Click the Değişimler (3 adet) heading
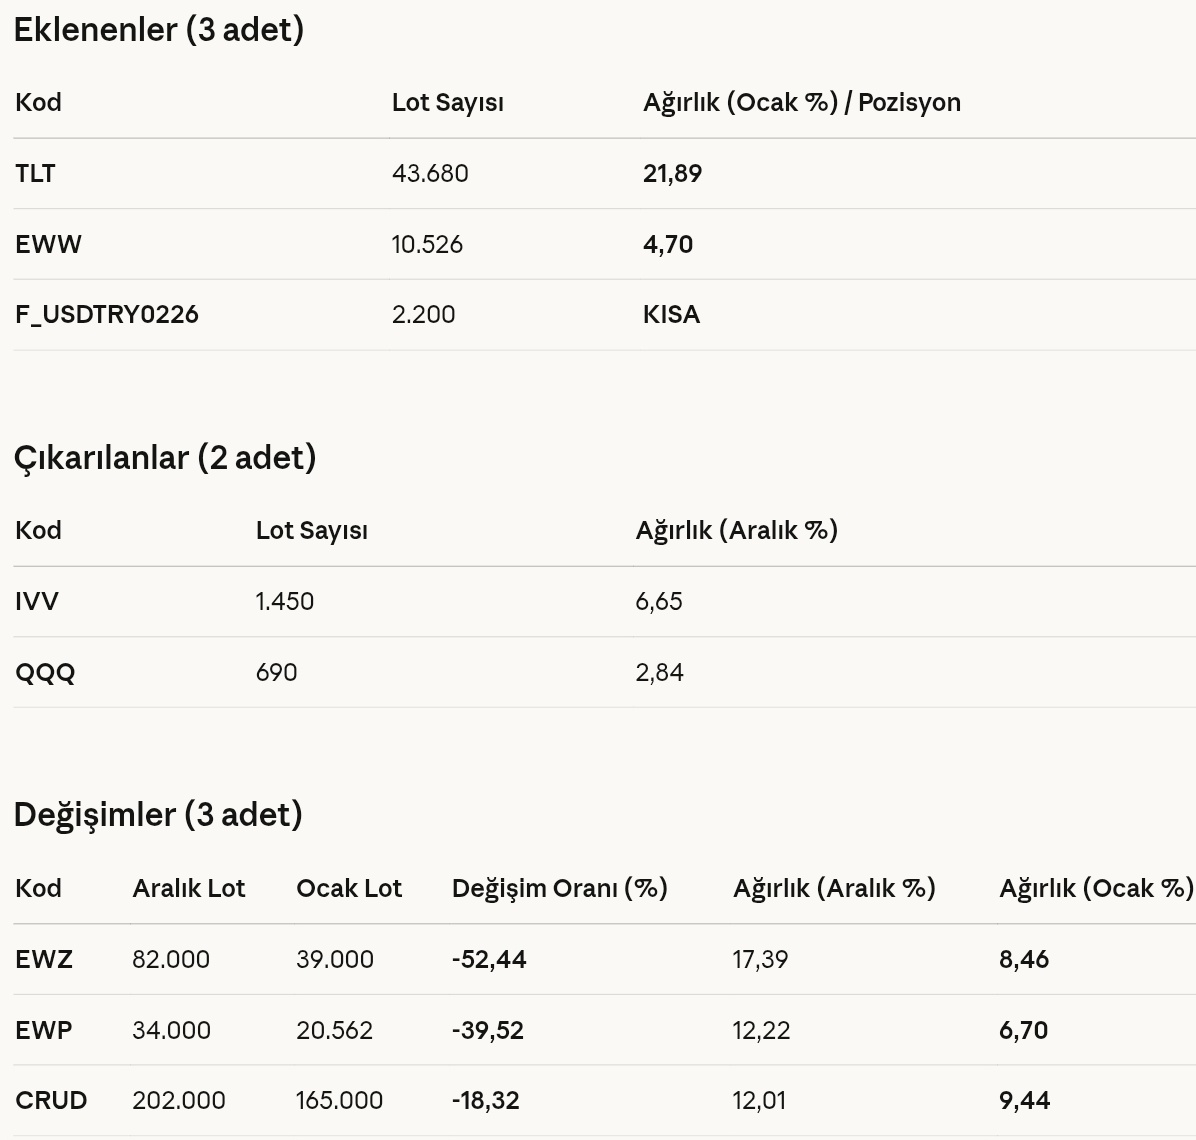 tap(158, 815)
